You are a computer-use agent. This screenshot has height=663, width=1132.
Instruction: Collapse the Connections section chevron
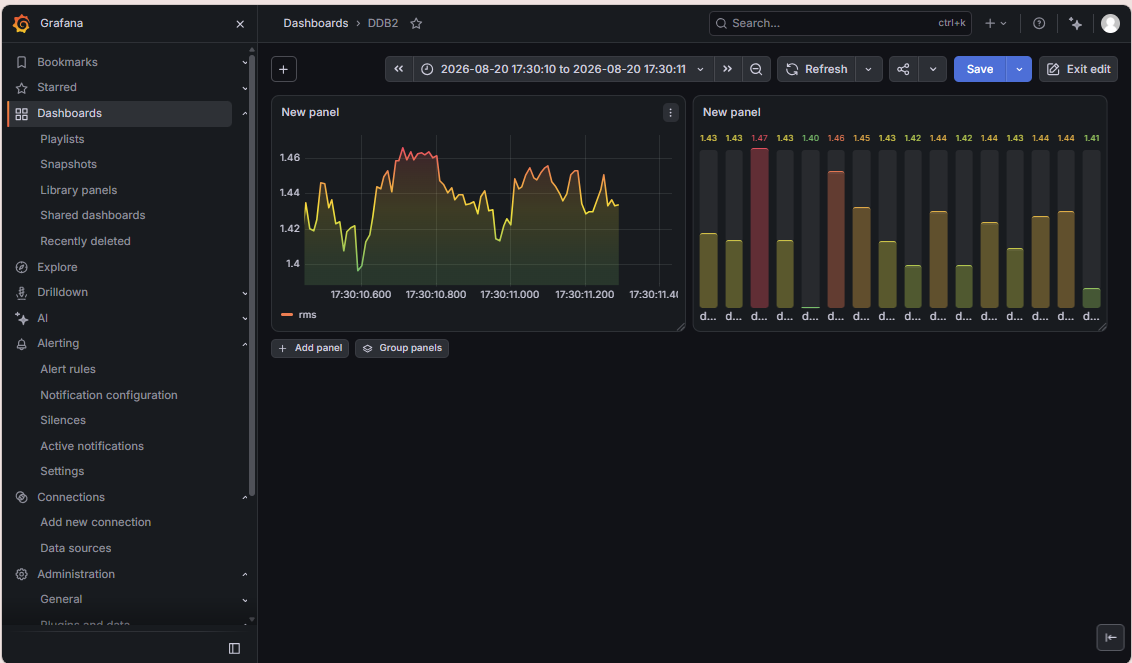pyautogui.click(x=245, y=498)
